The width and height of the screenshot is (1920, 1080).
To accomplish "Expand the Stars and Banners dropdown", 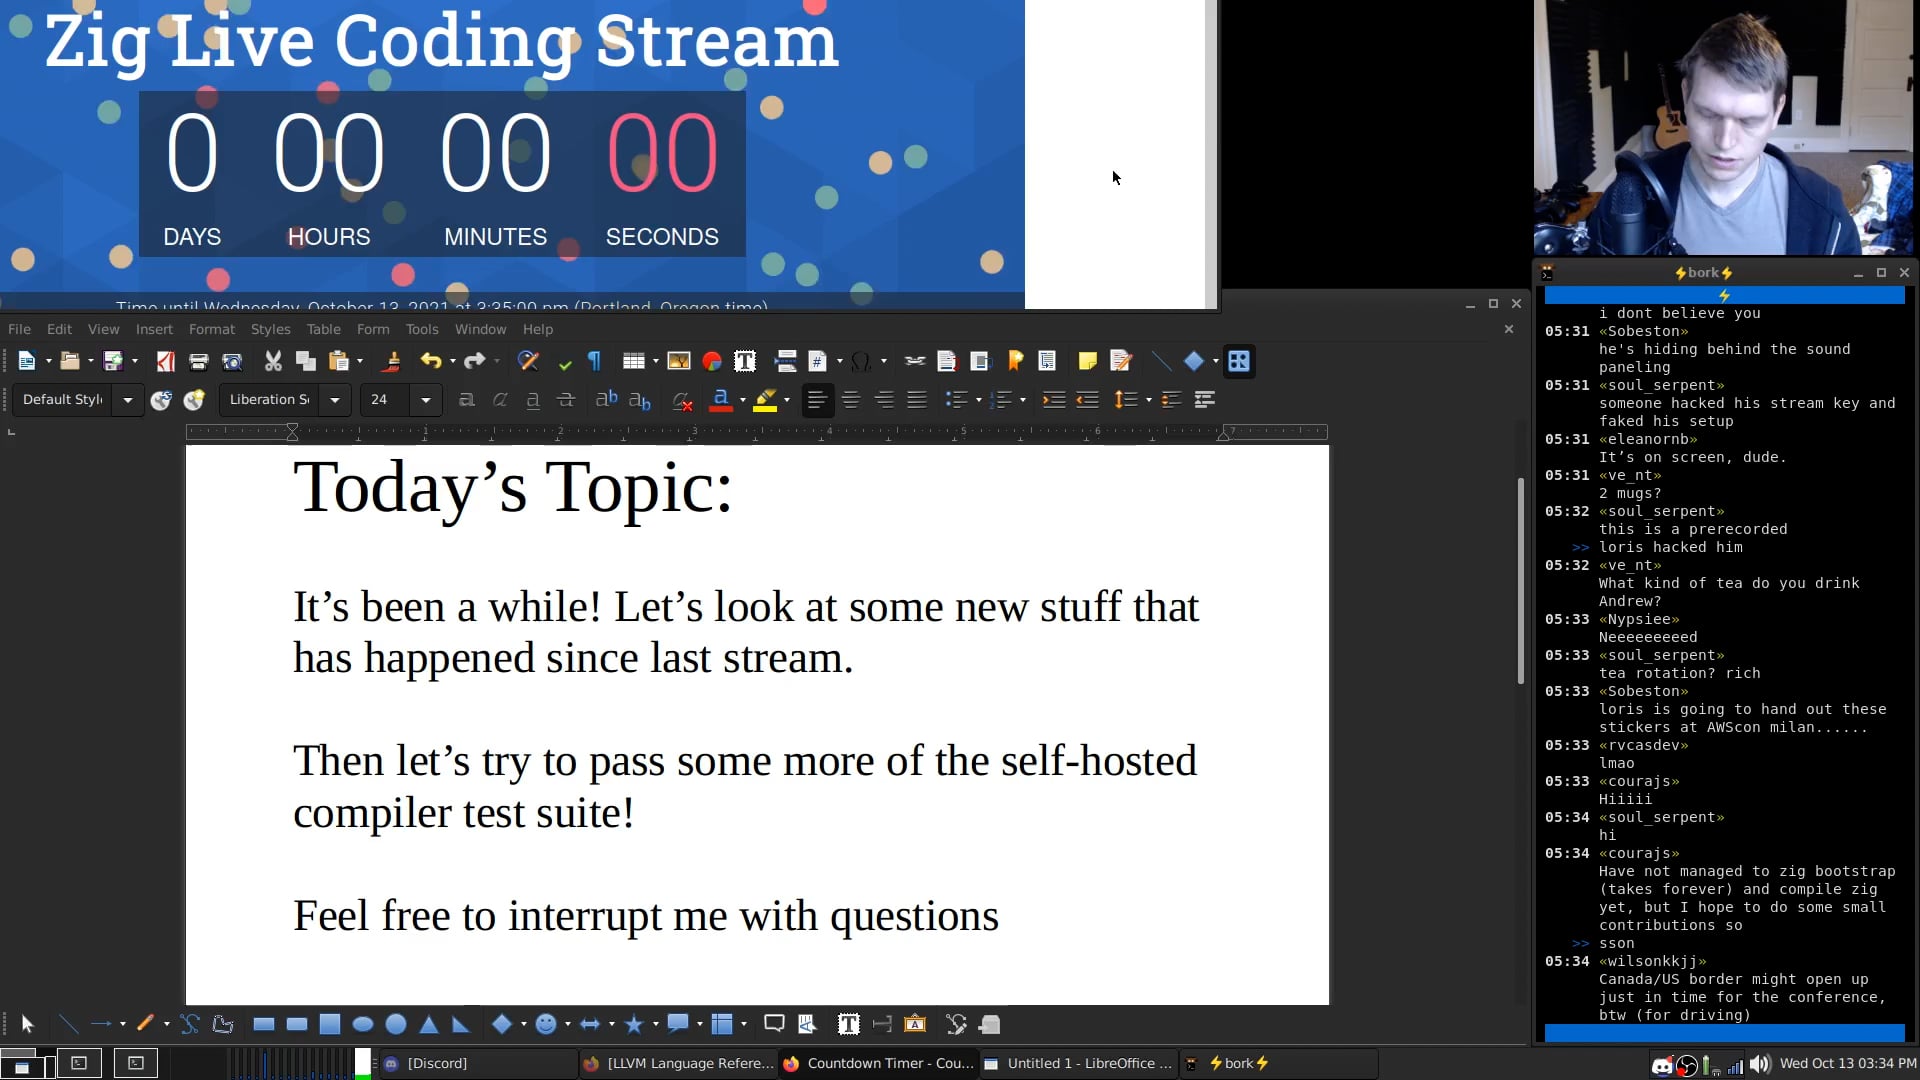I will pos(656,1024).
